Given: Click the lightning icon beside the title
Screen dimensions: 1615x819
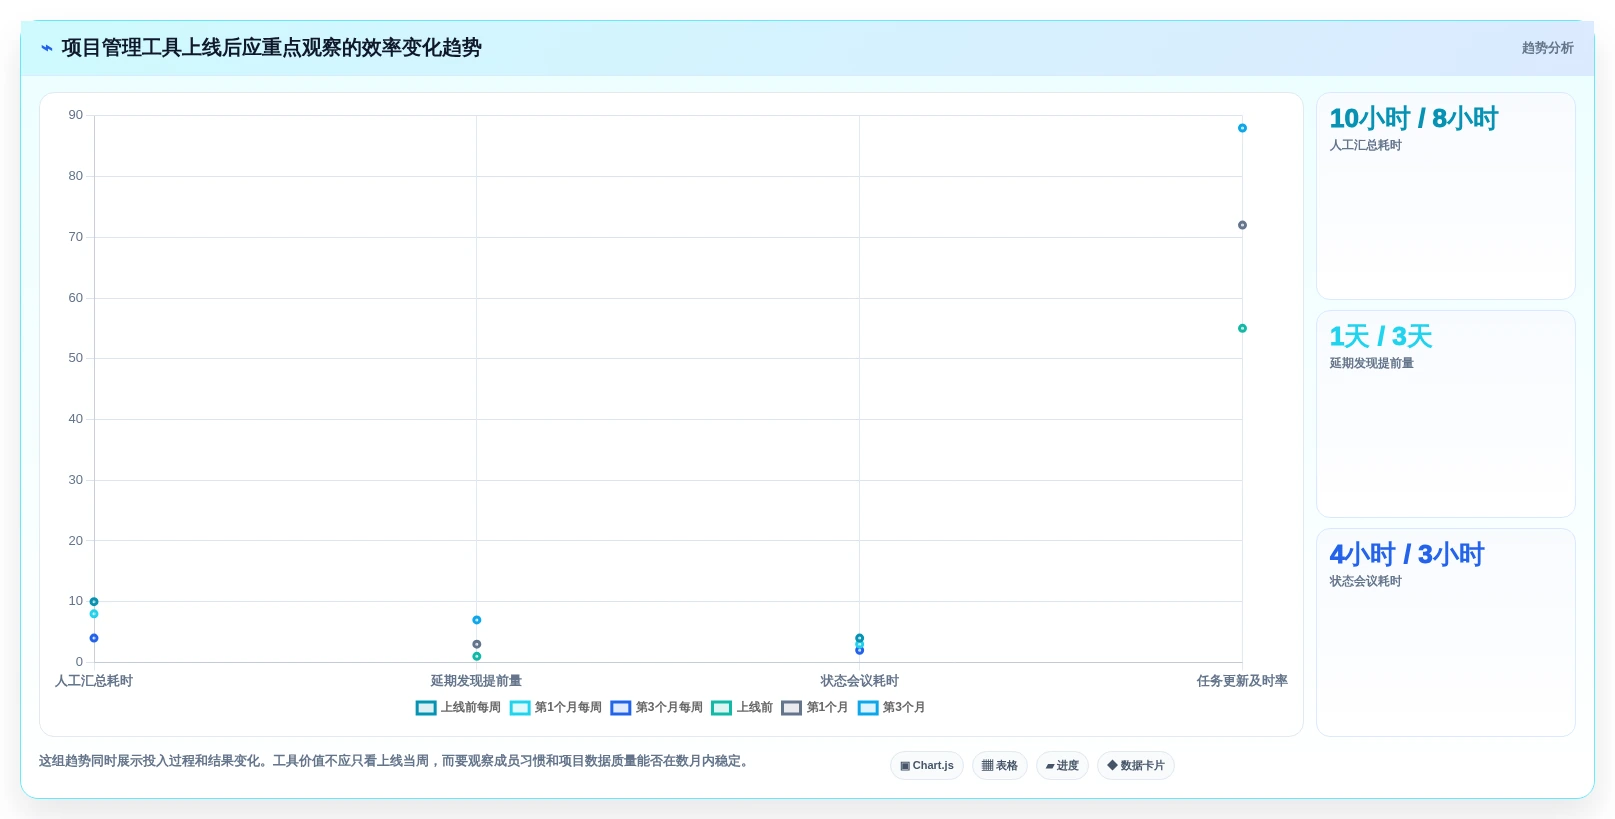Looking at the screenshot, I should tap(46, 48).
